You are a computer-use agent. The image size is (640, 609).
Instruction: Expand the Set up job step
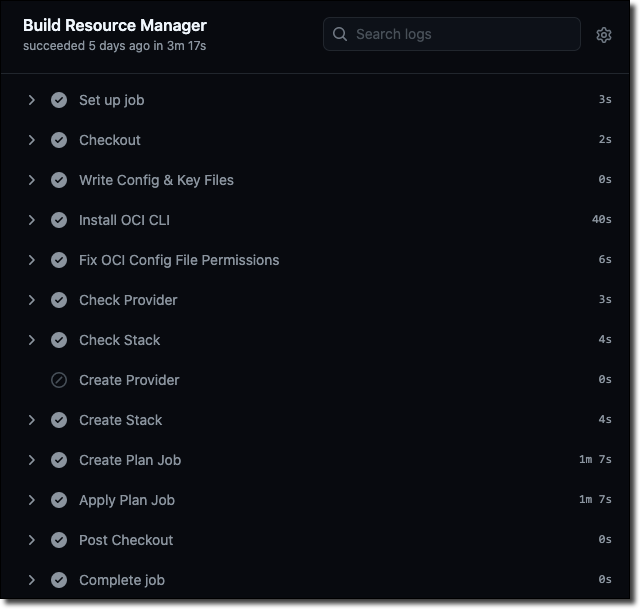32,100
